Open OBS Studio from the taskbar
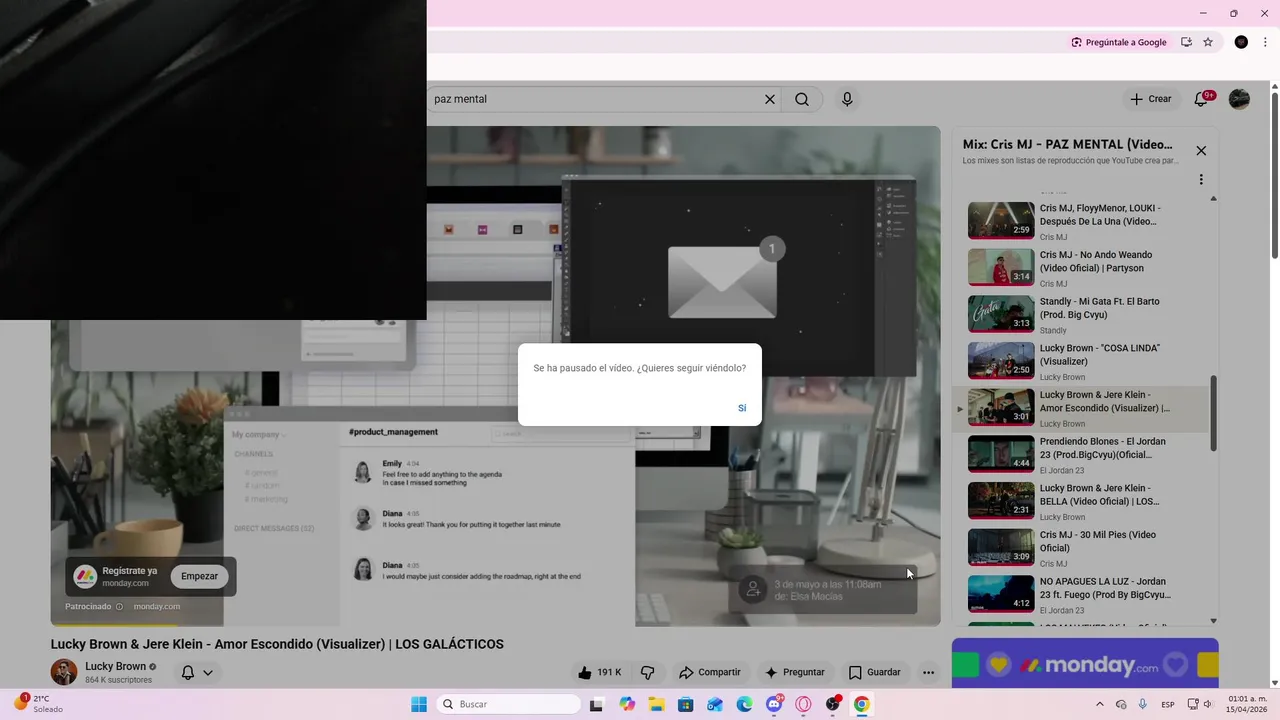This screenshot has height=720, width=1280. (833, 704)
